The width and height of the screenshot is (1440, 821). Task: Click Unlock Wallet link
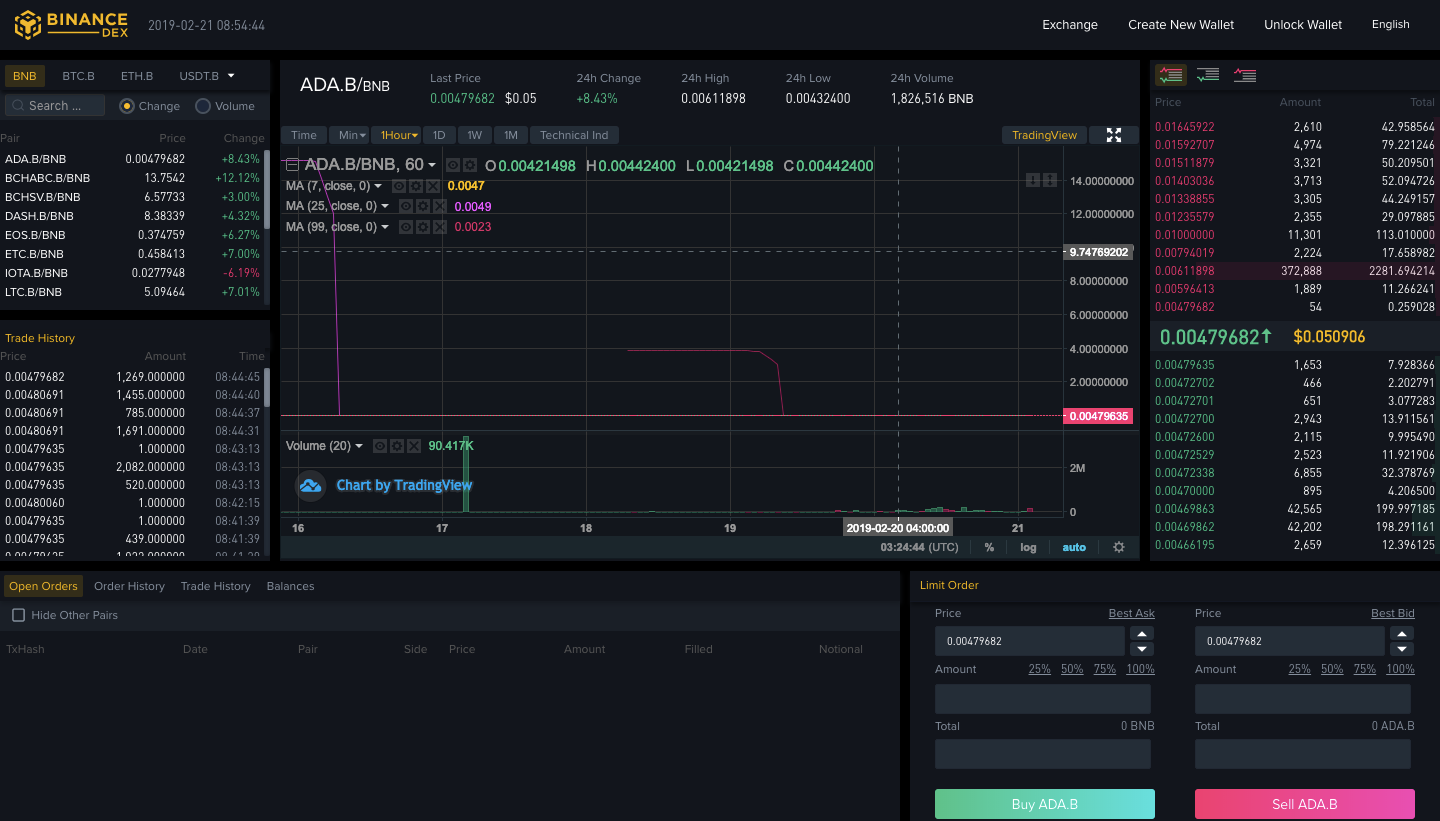click(x=1303, y=25)
